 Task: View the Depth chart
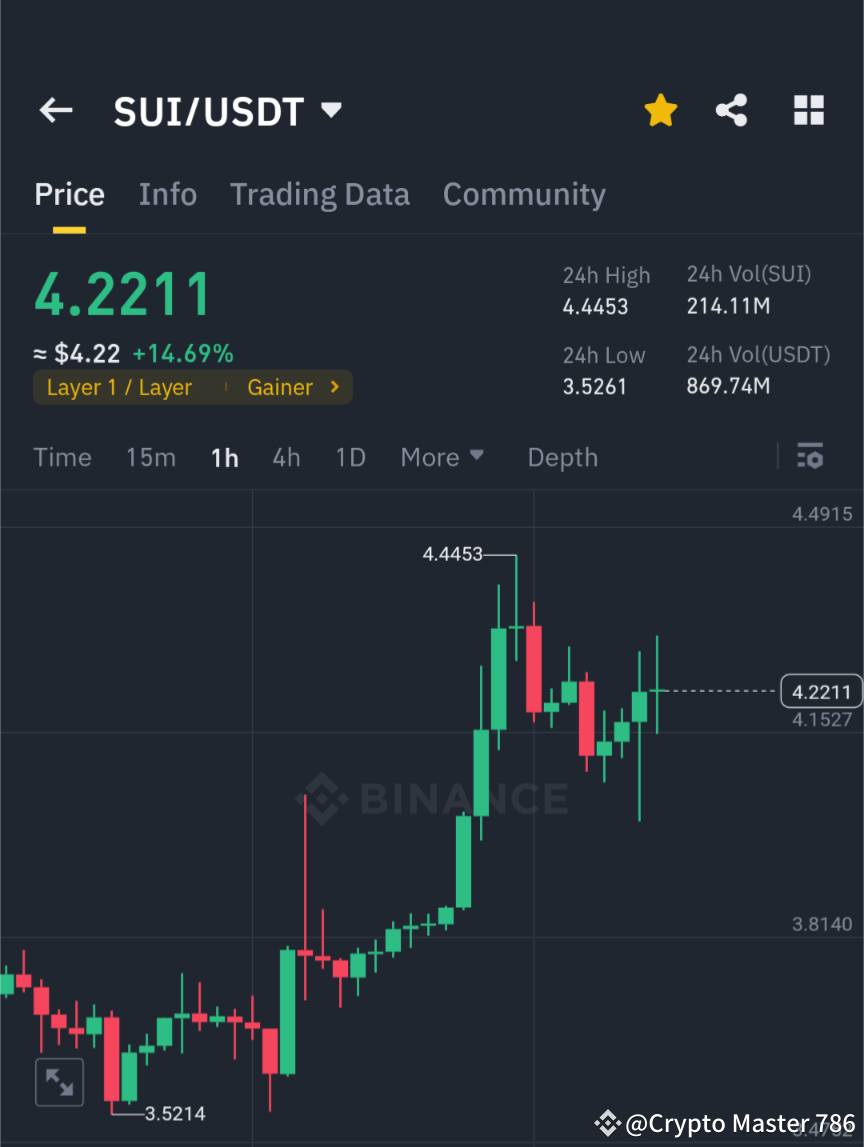[562, 457]
